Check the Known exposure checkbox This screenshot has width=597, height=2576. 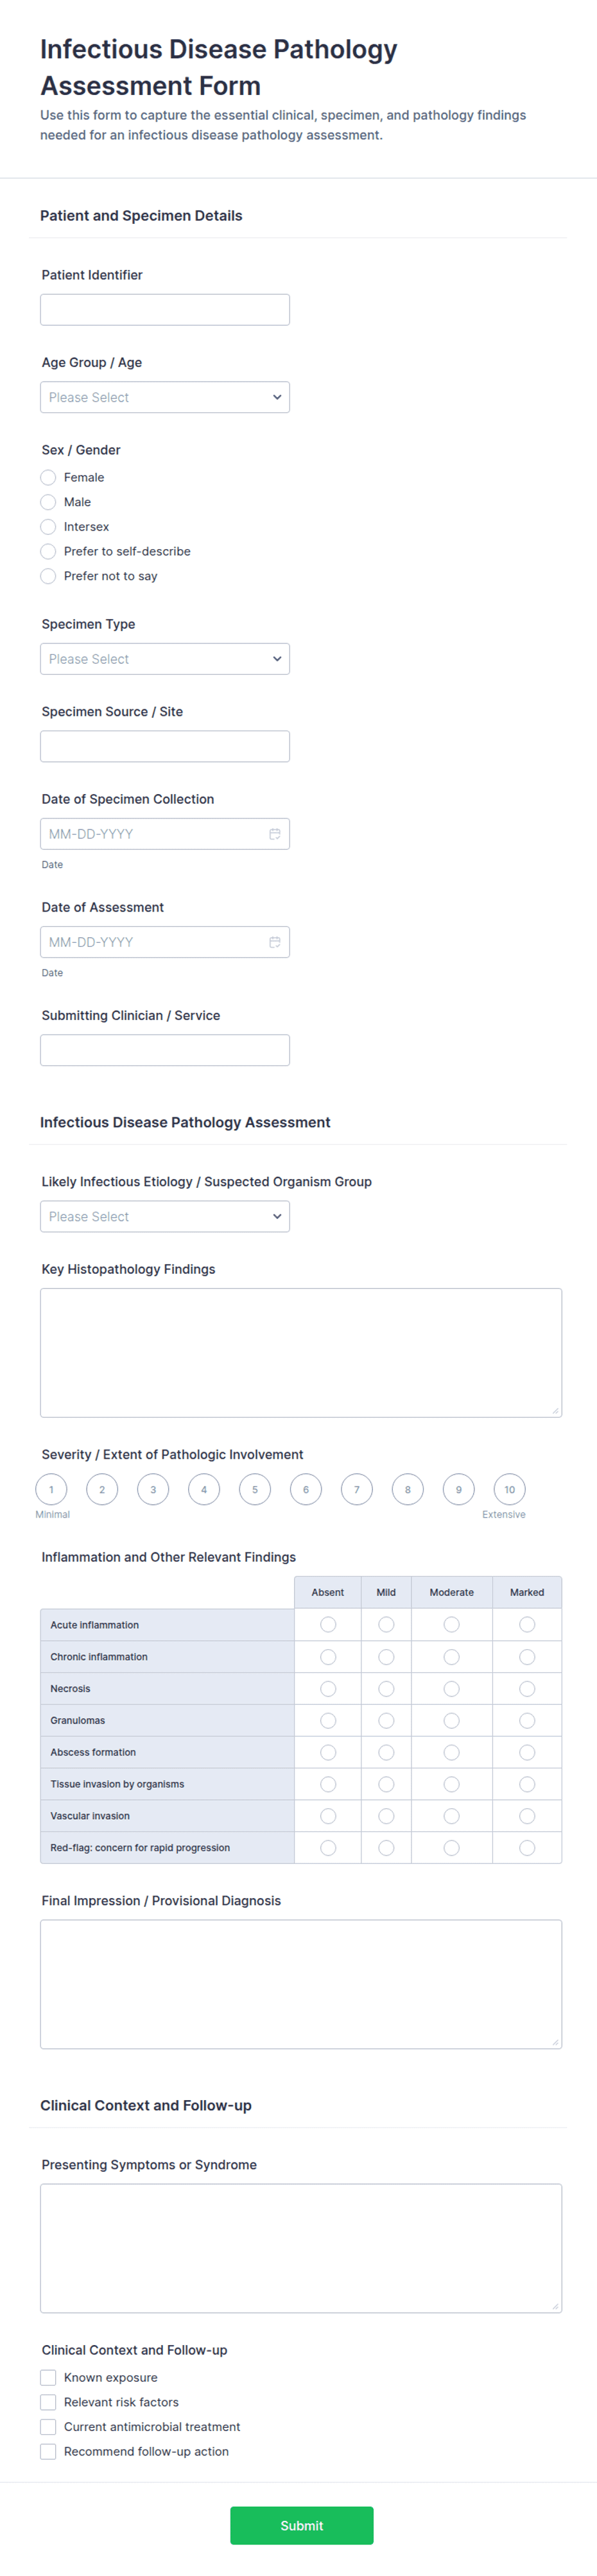[48, 2377]
